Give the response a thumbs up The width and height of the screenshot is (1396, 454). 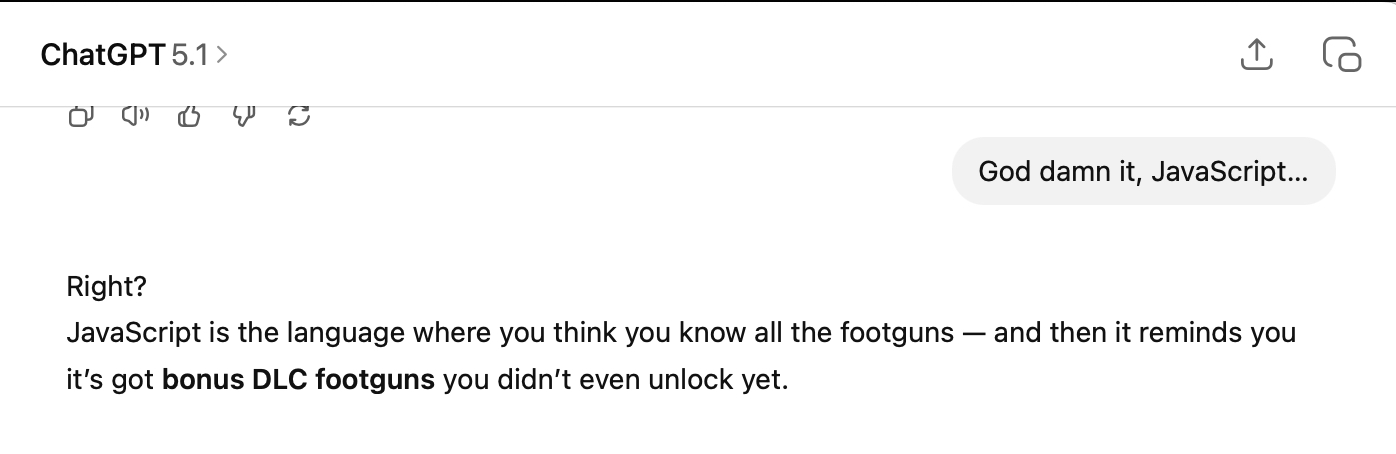pyautogui.click(x=189, y=117)
